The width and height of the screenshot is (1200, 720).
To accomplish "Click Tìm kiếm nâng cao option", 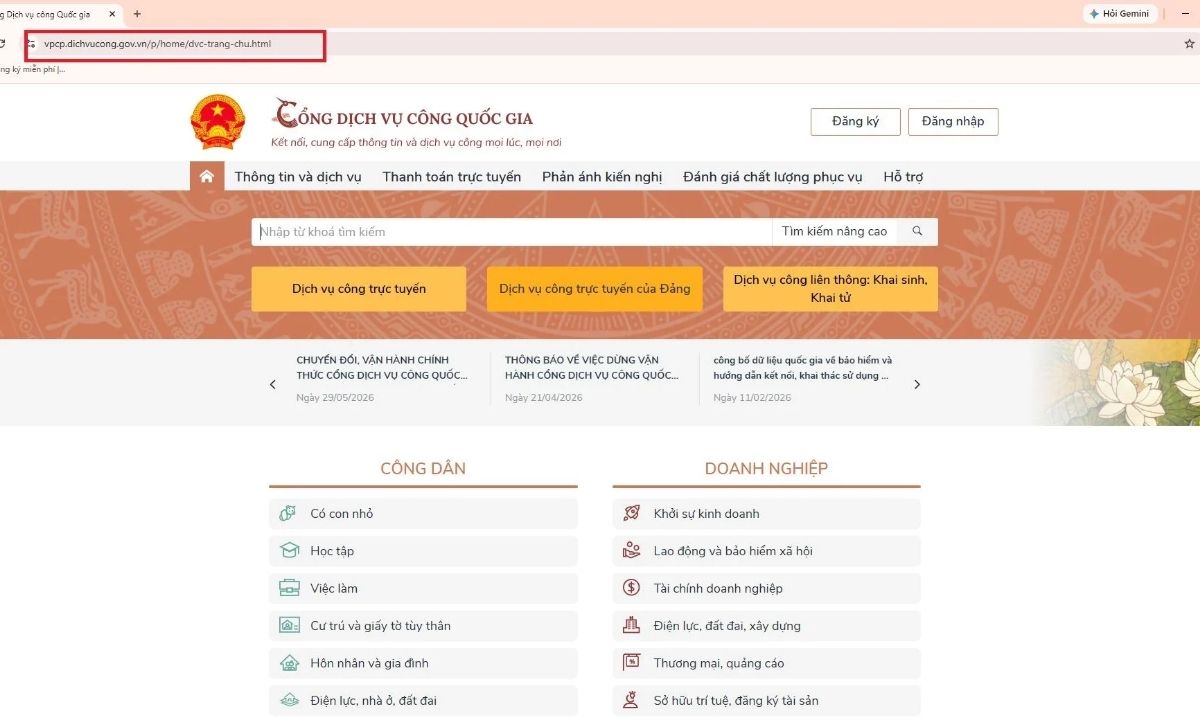I will click(x=834, y=231).
